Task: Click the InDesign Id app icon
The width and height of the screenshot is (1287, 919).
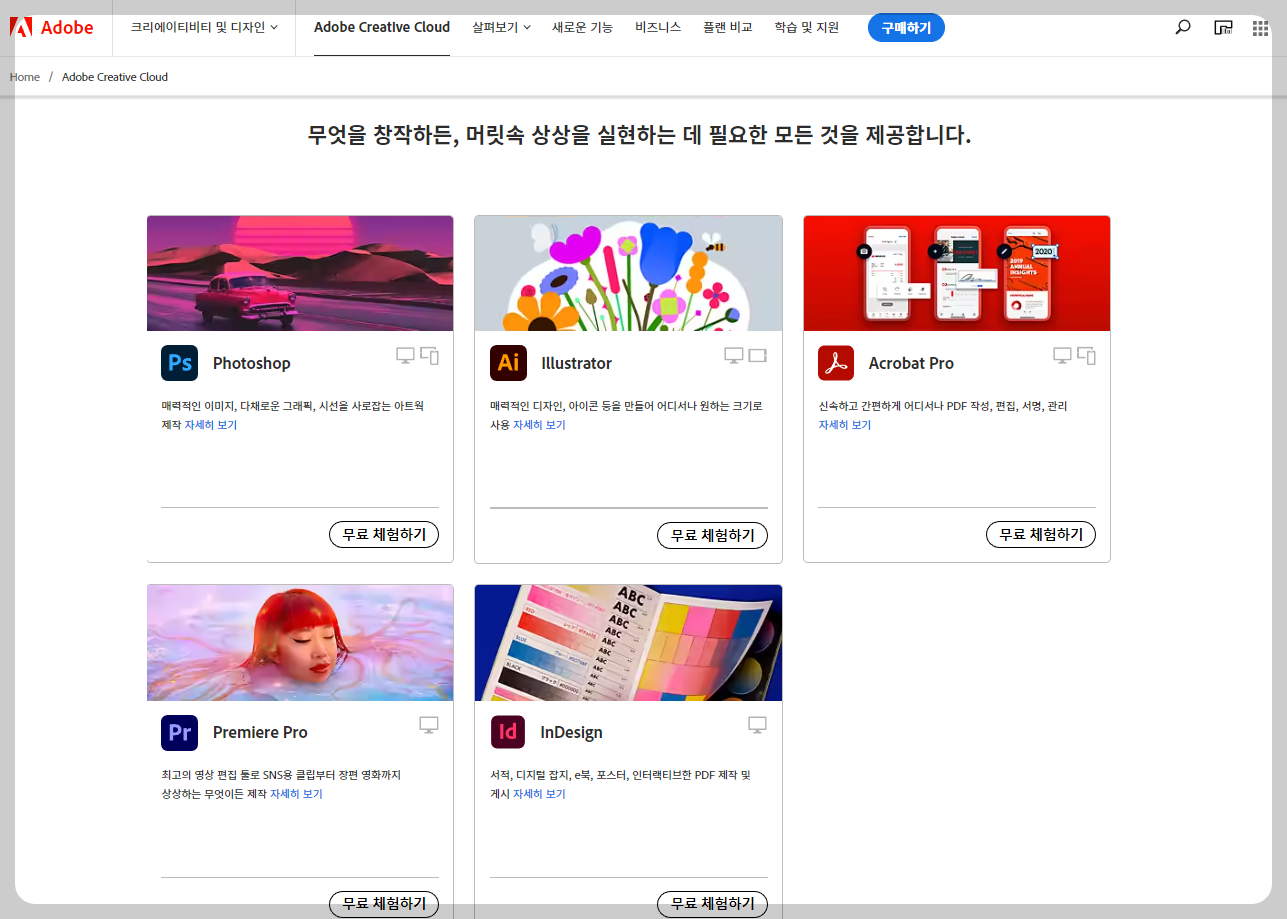Action: [x=508, y=732]
